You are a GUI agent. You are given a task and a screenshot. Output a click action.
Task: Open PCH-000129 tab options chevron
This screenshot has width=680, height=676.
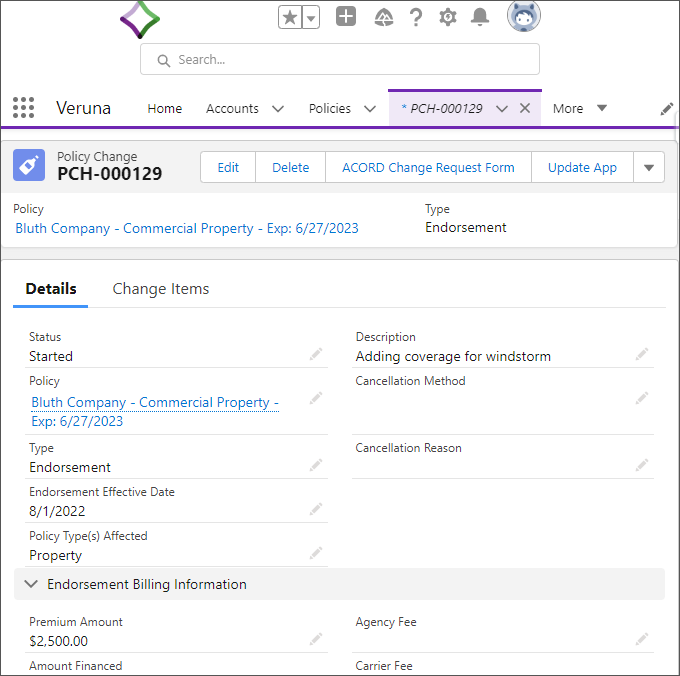coord(502,108)
